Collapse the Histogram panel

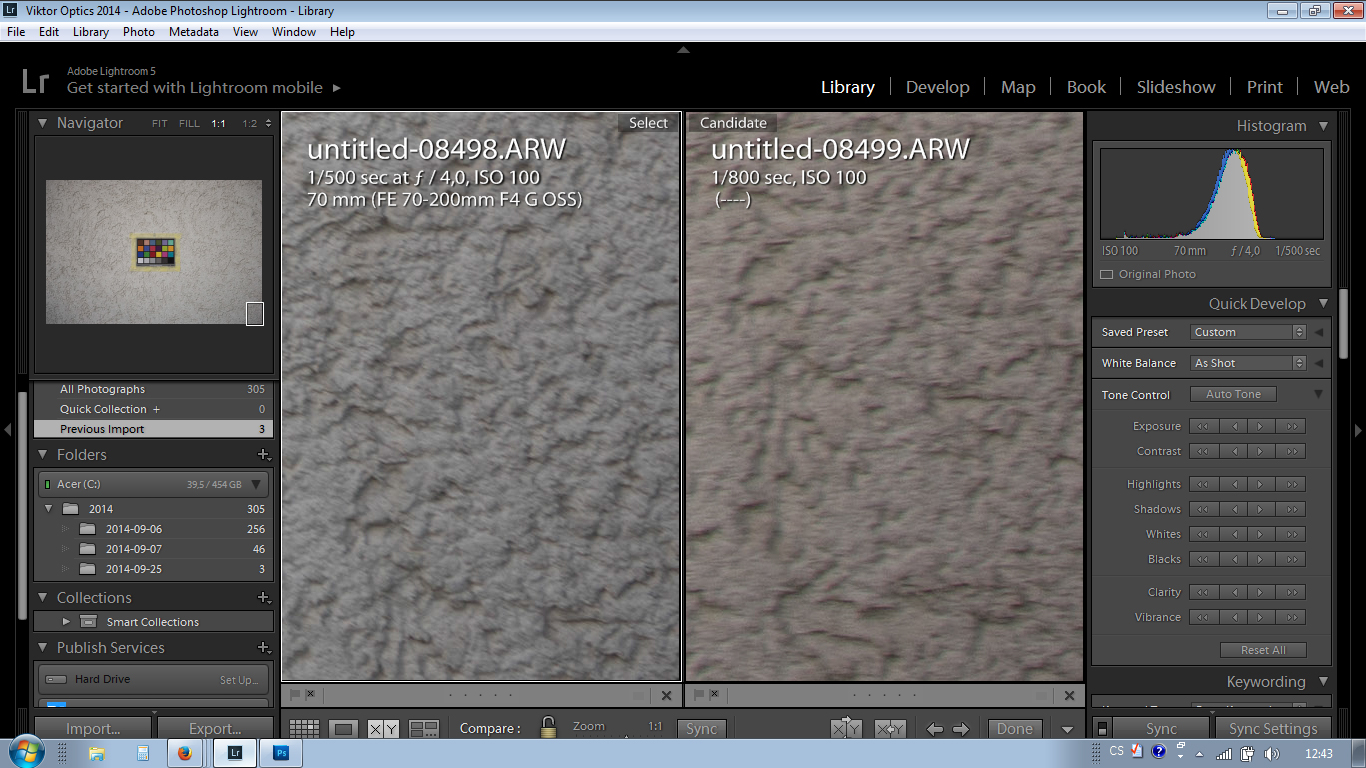(1323, 126)
